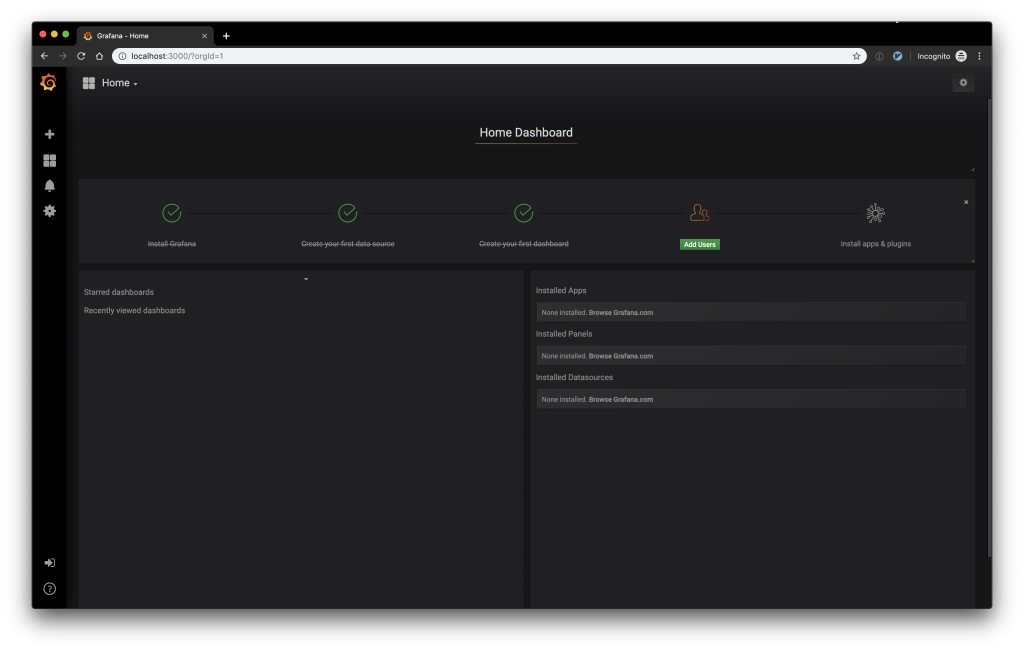The height and width of the screenshot is (651, 1024).
Task: Open Browse Grafana.com under Installed Apps
Action: point(620,313)
